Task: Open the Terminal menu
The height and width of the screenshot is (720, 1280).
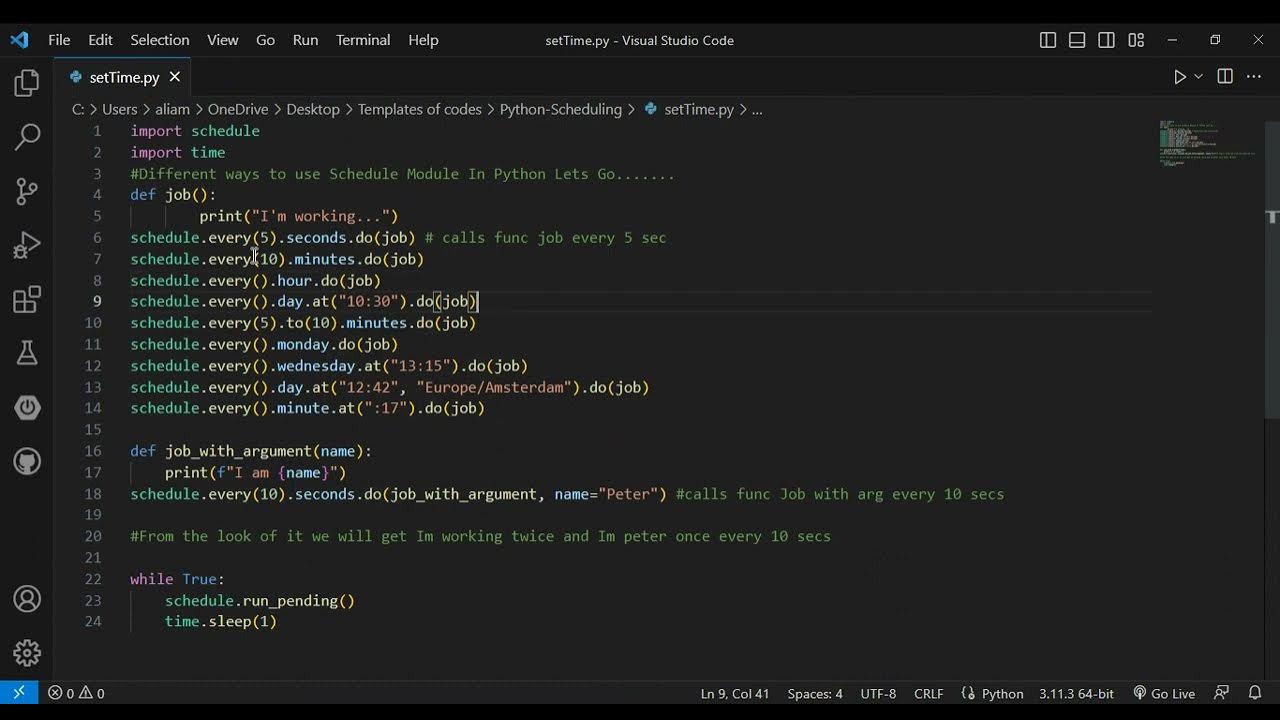Action: coord(363,40)
